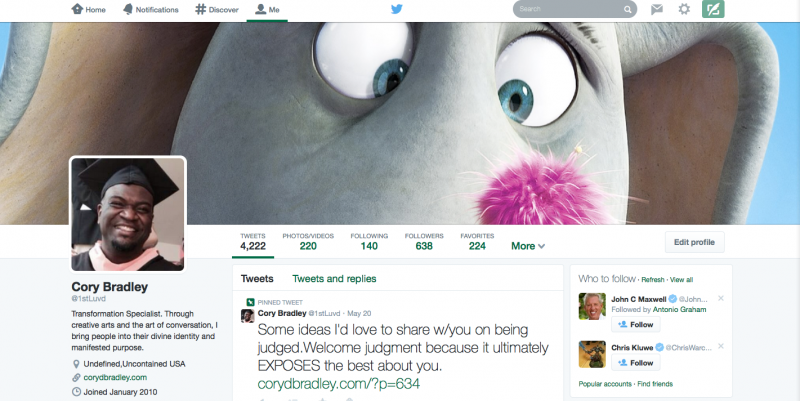Viewport: 800px width, 401px height.
Task: Switch to Tweets and replies tab
Action: click(x=334, y=279)
